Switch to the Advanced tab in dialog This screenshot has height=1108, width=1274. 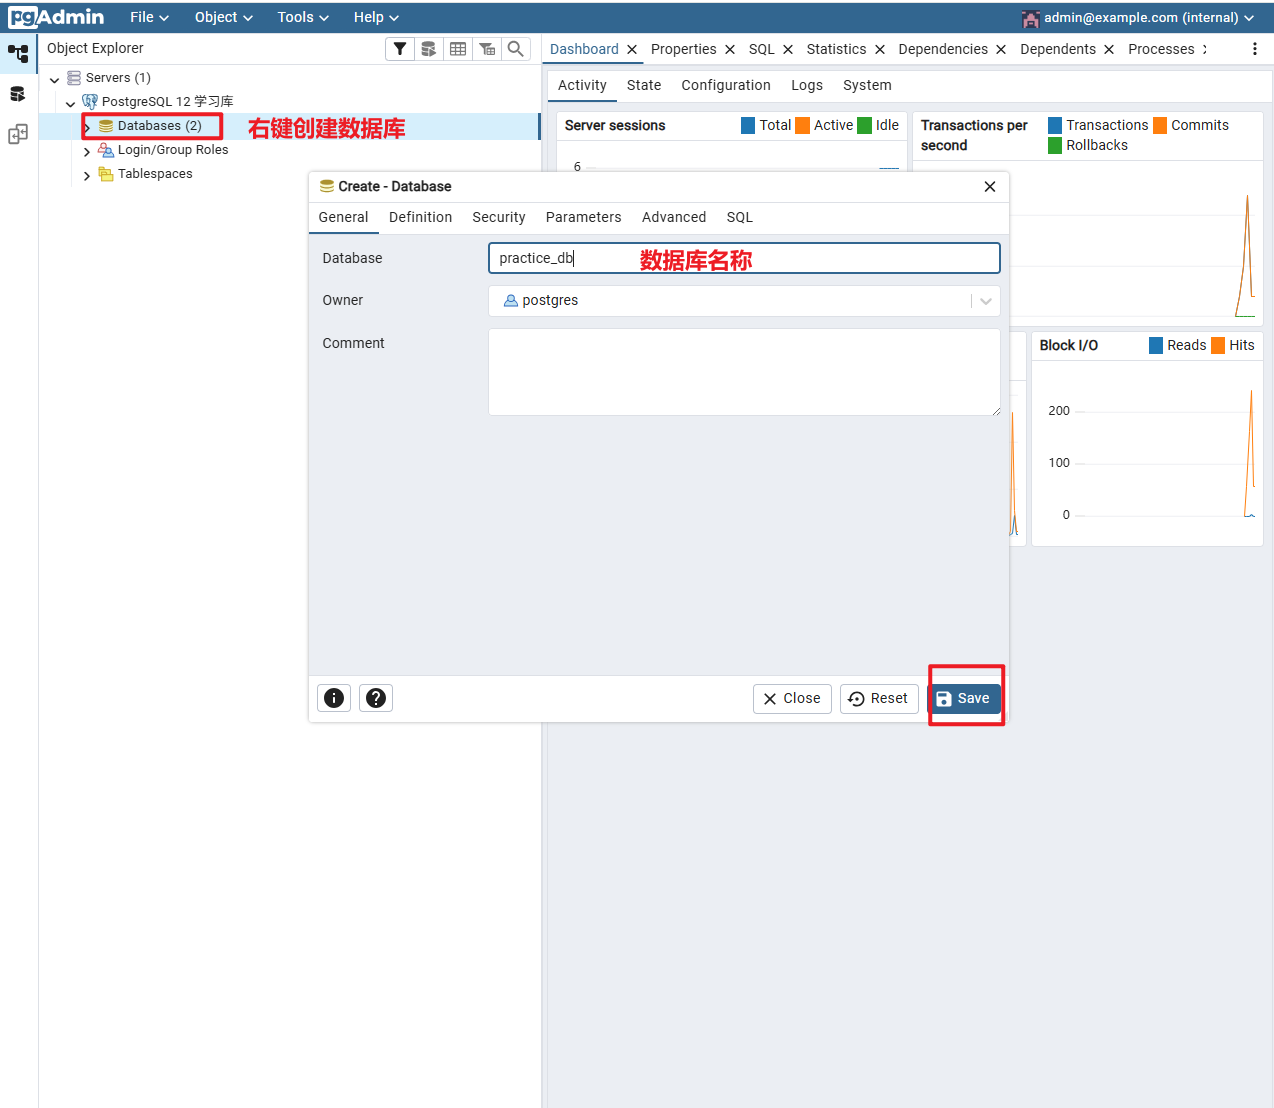click(674, 217)
